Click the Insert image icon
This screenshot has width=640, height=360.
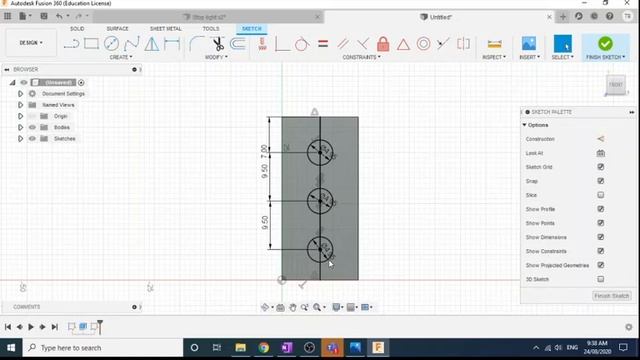pos(529,44)
